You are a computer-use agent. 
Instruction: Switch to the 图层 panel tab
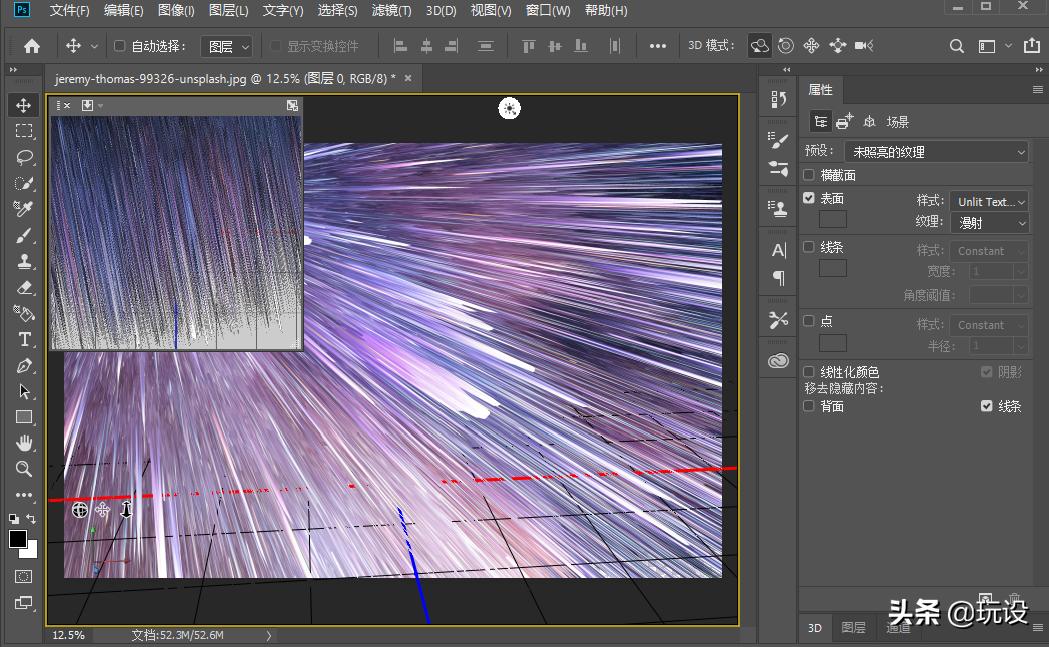coord(853,628)
